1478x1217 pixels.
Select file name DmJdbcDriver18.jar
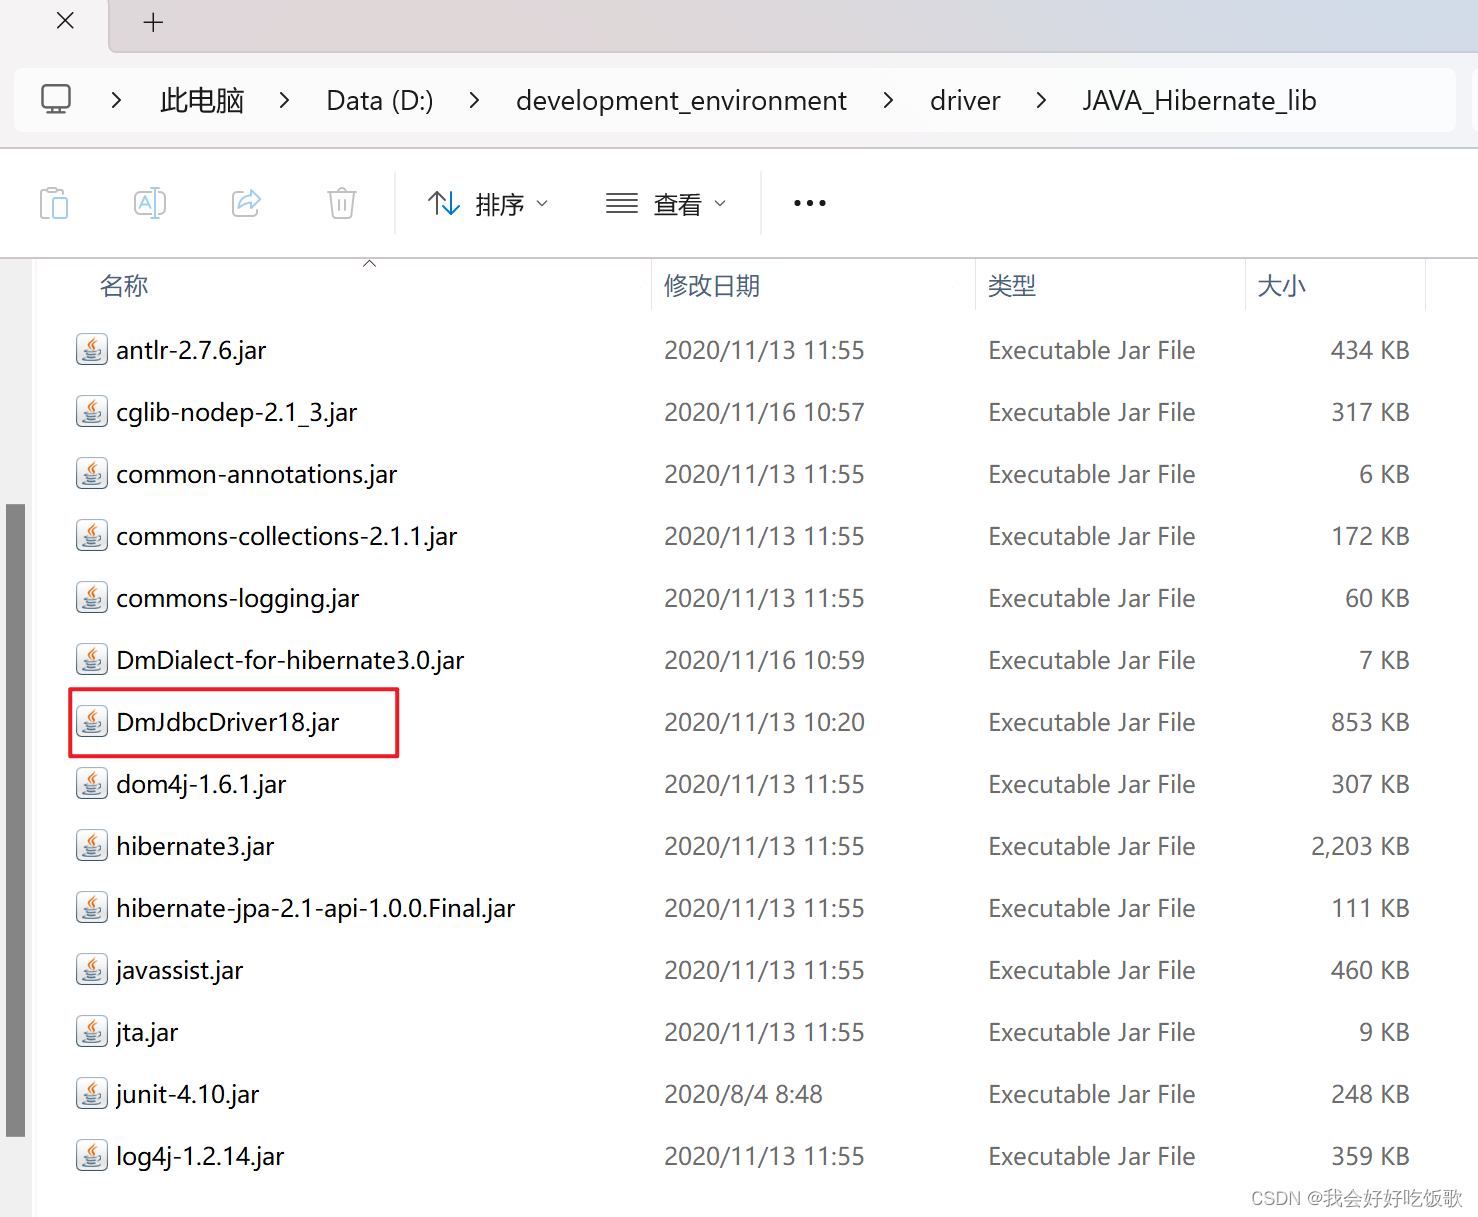click(228, 723)
